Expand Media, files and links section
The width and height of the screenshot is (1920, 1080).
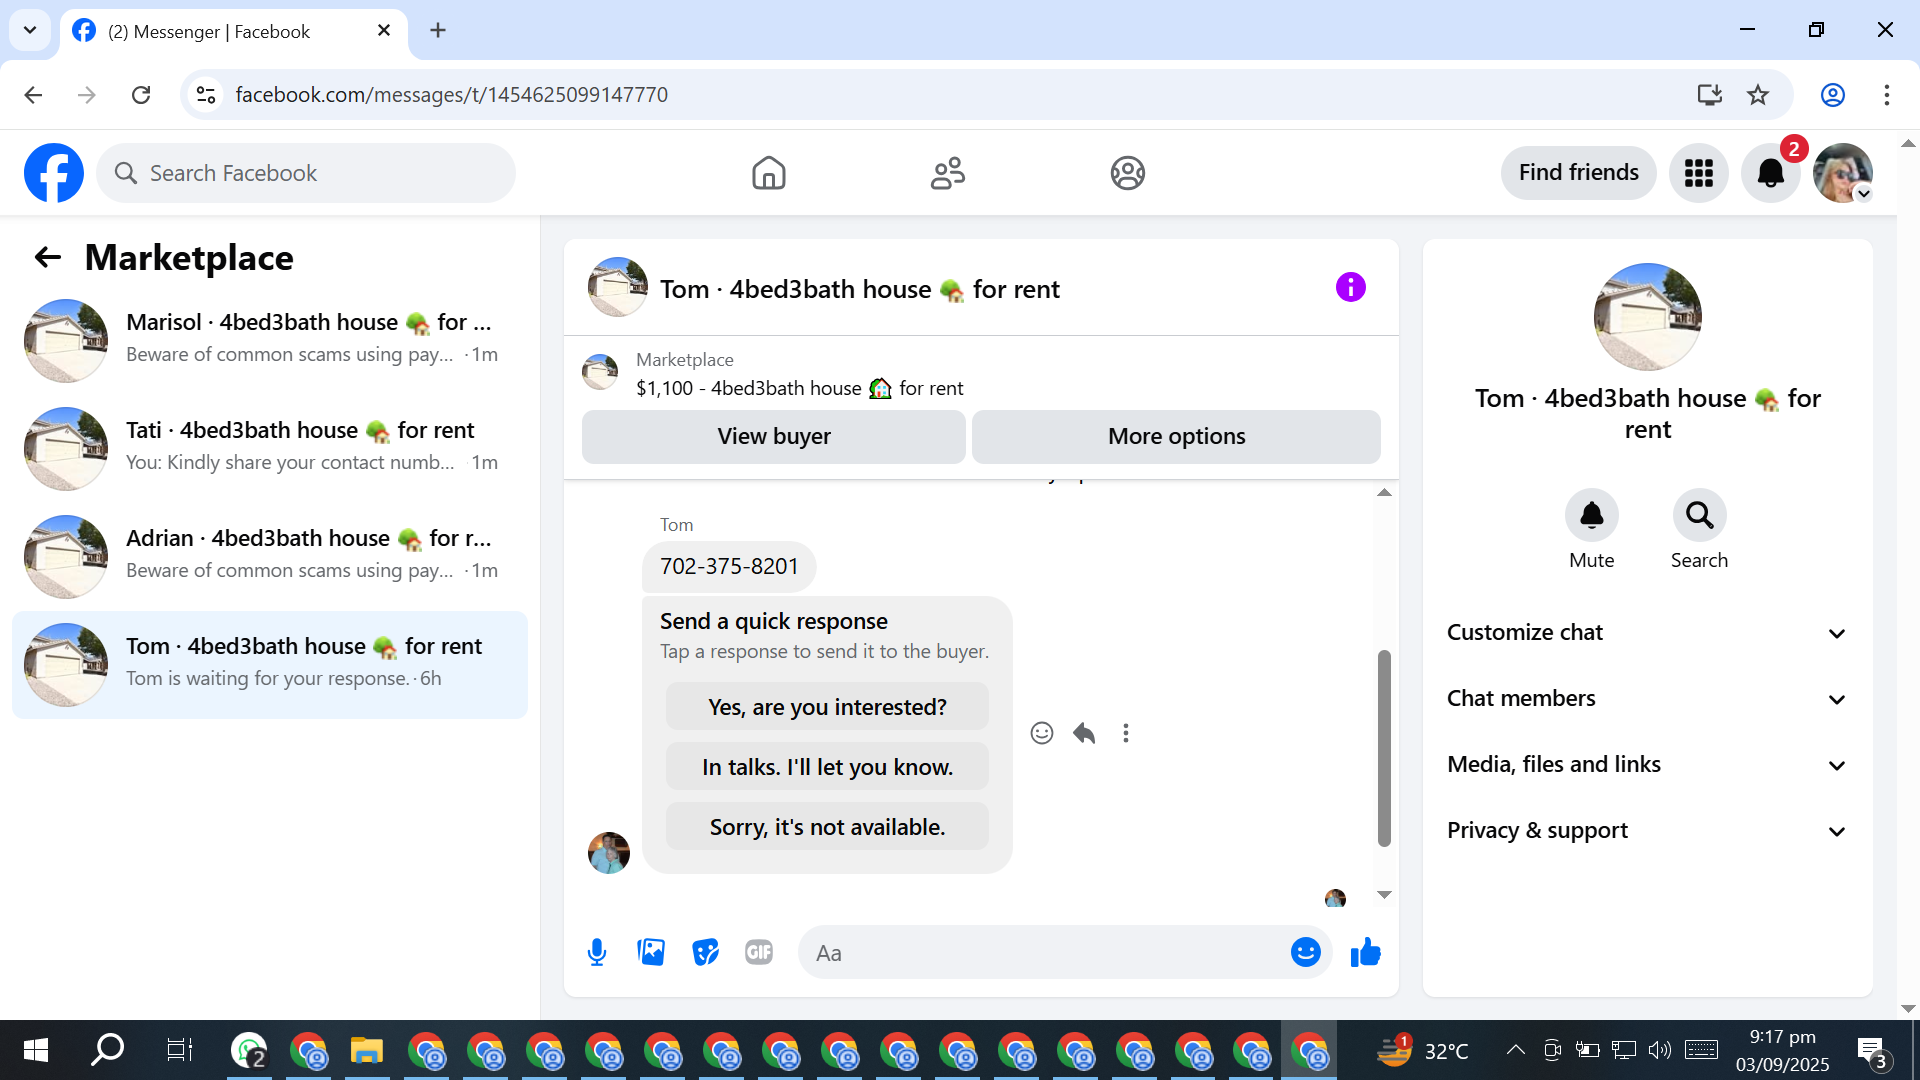(x=1647, y=765)
